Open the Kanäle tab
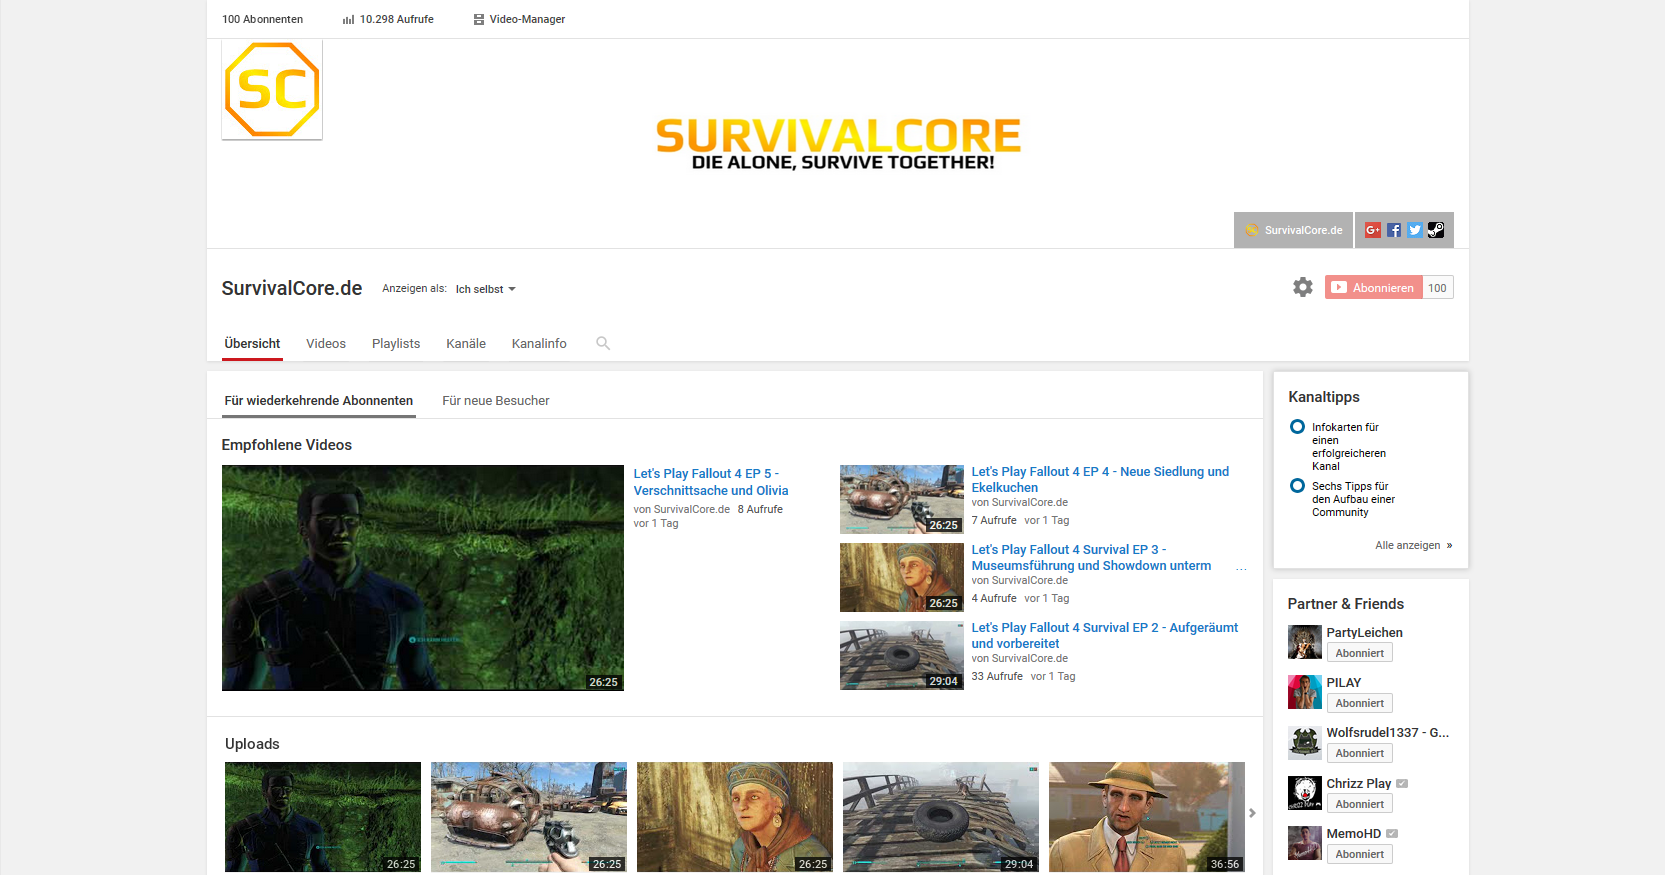This screenshot has width=1665, height=875. pyautogui.click(x=466, y=343)
